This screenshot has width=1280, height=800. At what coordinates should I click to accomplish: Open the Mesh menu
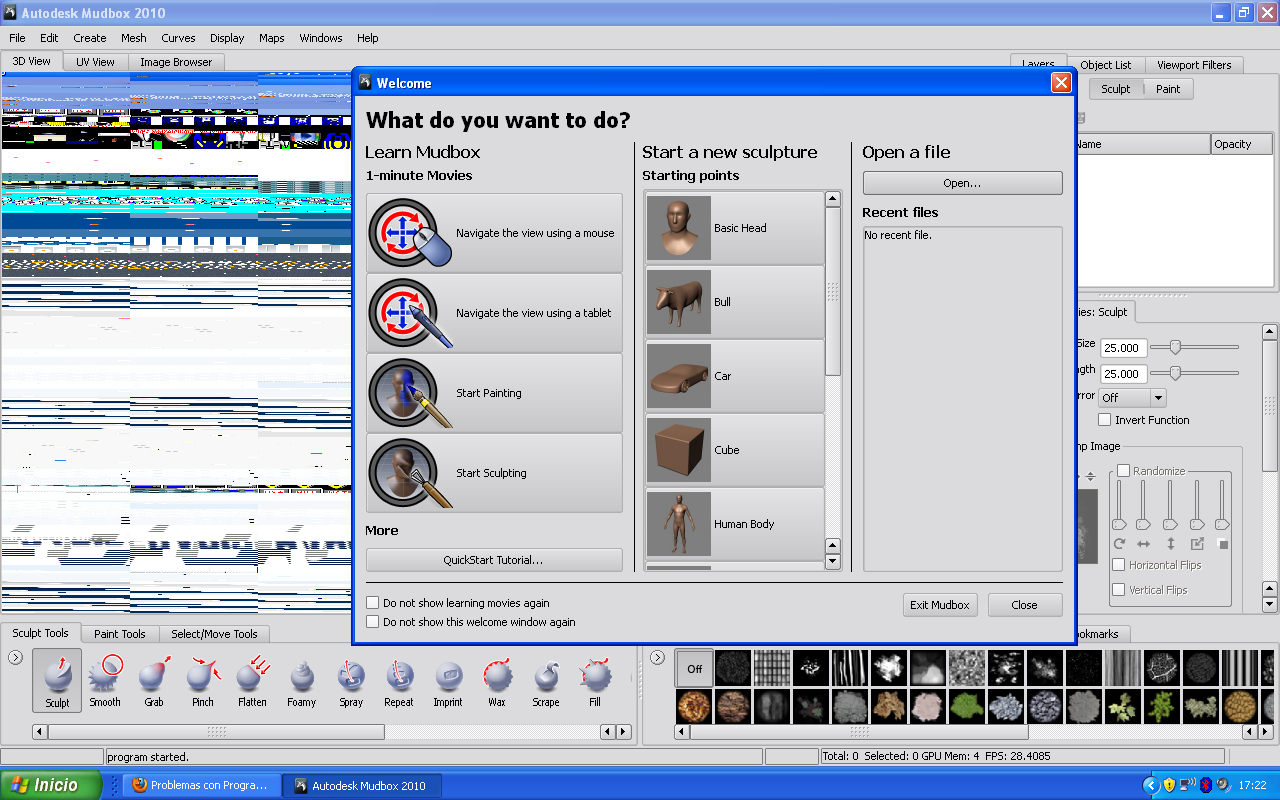click(134, 38)
